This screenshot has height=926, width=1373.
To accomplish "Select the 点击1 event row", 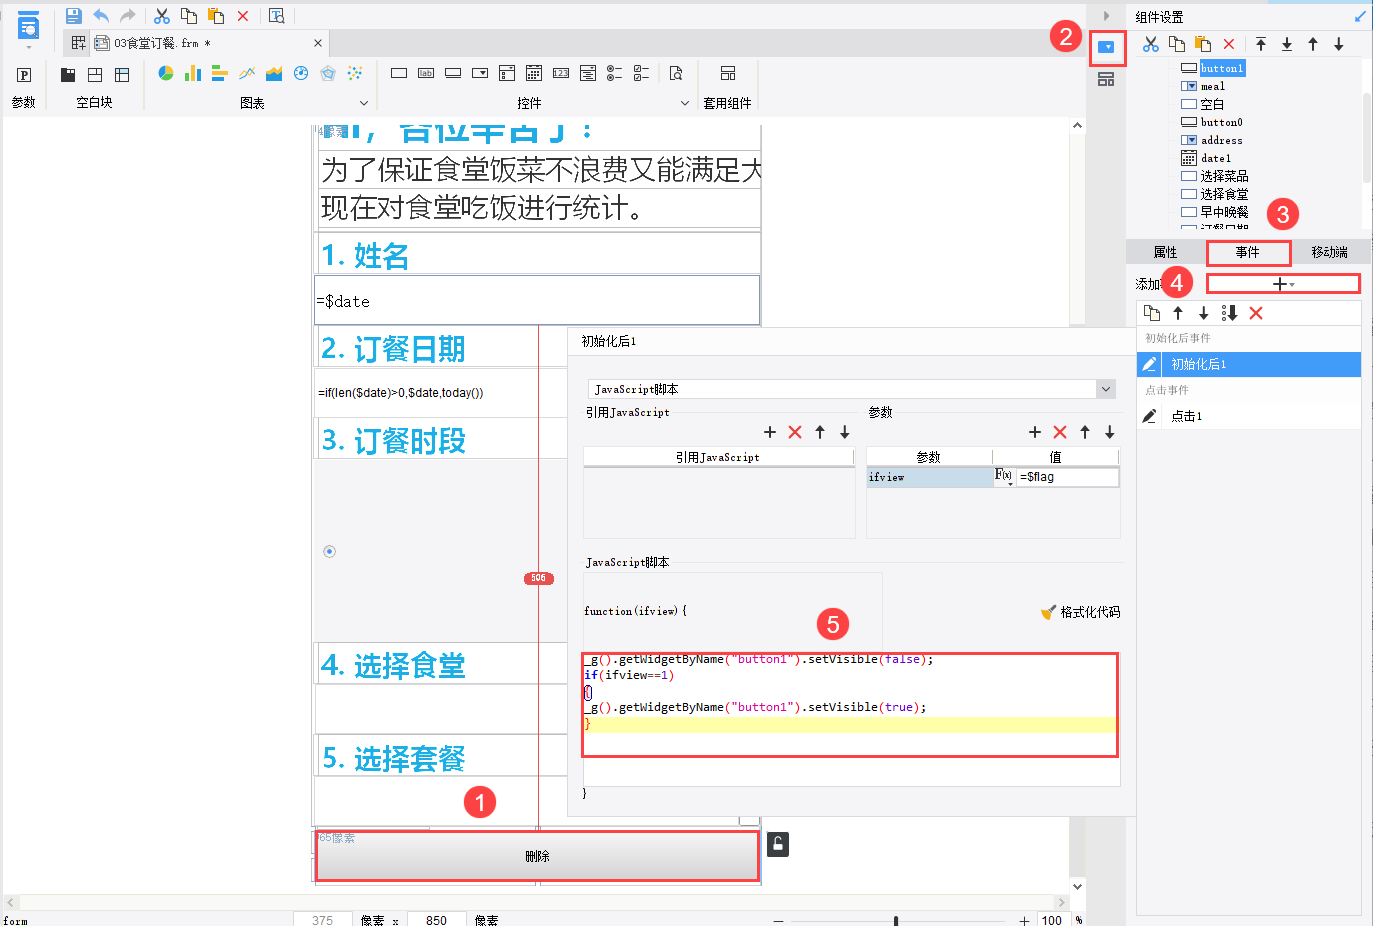I will tap(1249, 416).
